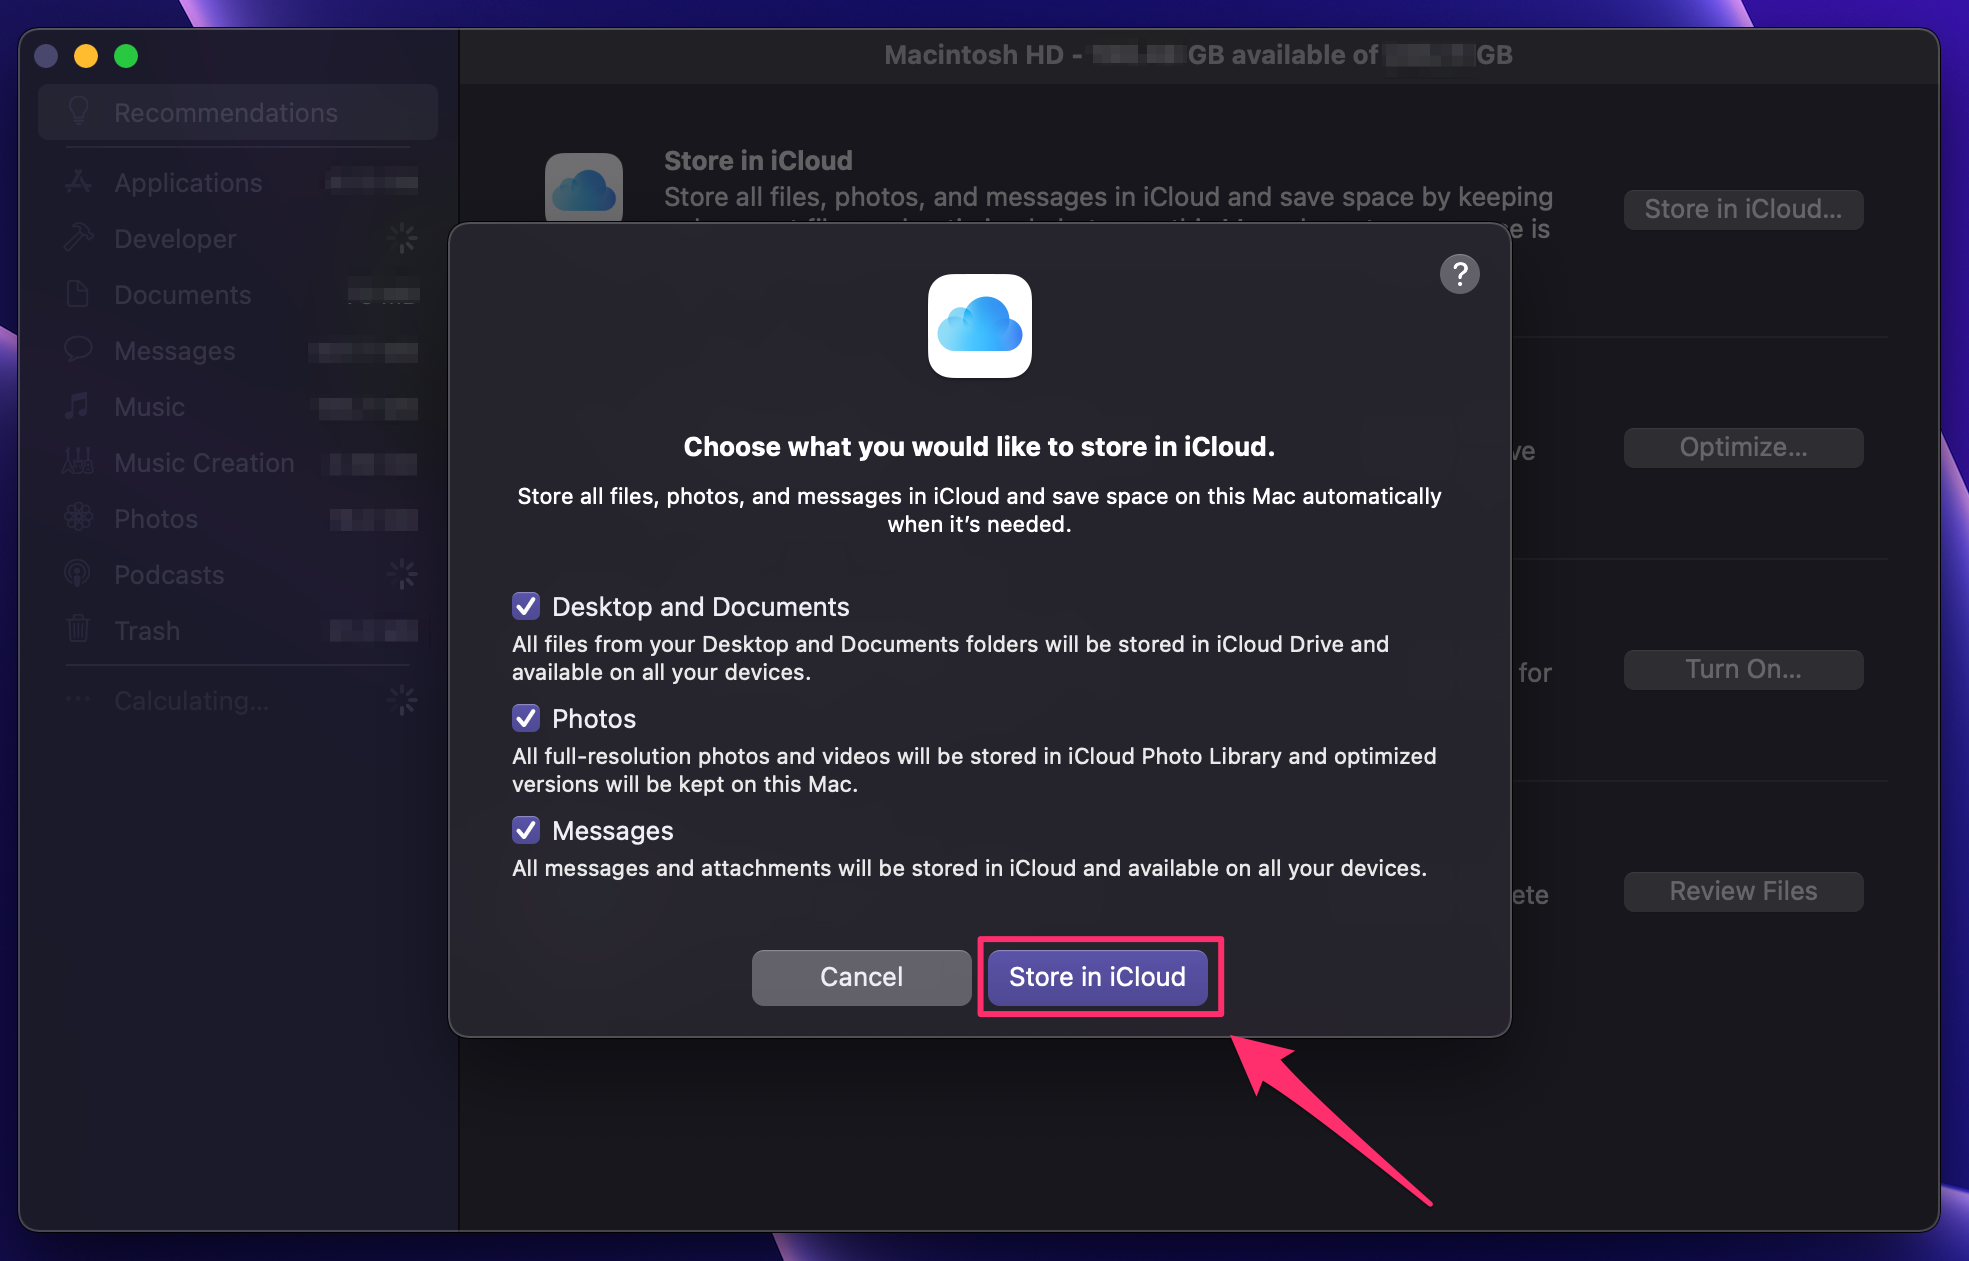Select Applications in the sidebar
The image size is (1969, 1261).
238,182
